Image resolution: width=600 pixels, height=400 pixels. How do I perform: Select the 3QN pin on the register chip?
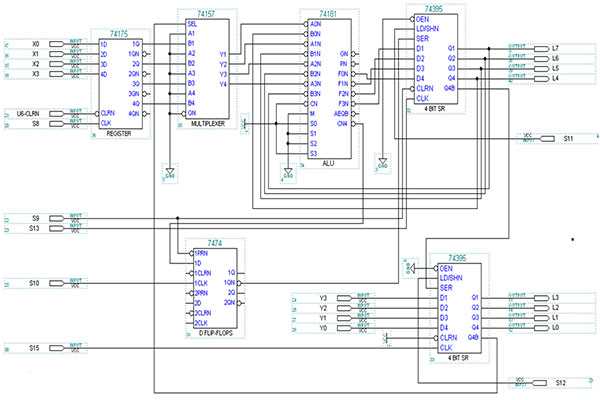click(134, 94)
